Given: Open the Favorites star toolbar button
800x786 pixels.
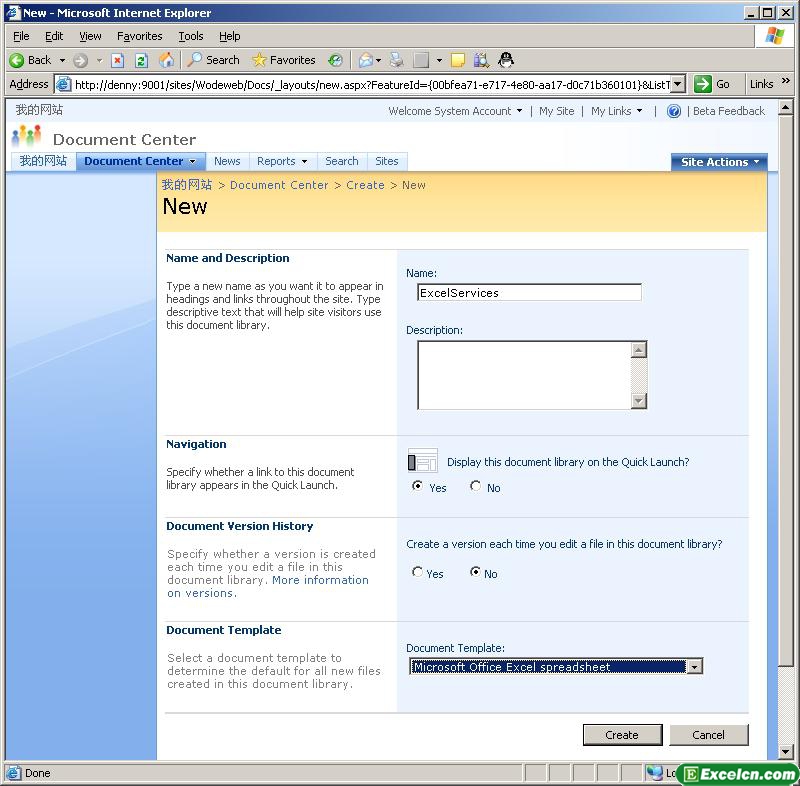Looking at the screenshot, I should click(284, 60).
